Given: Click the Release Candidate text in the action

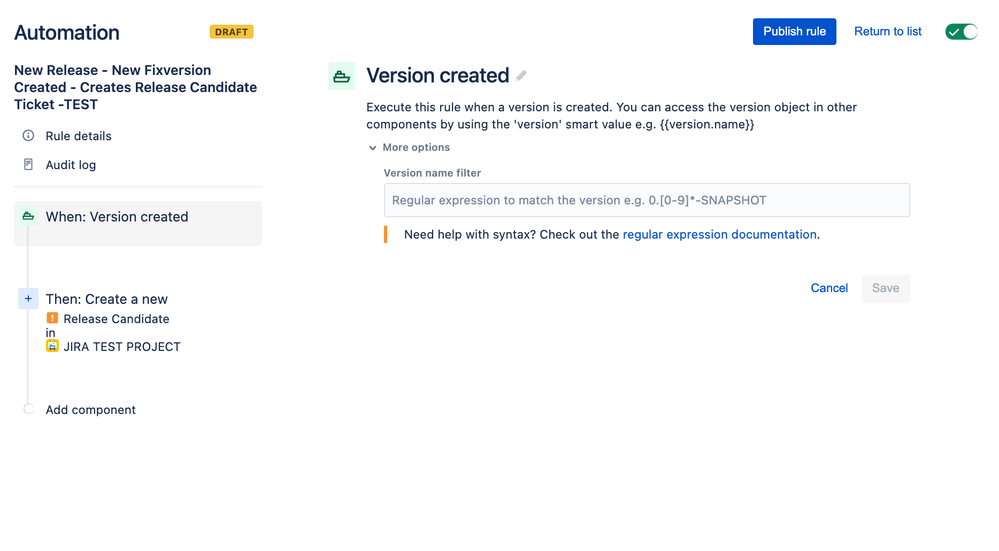Looking at the screenshot, I should click(116, 318).
